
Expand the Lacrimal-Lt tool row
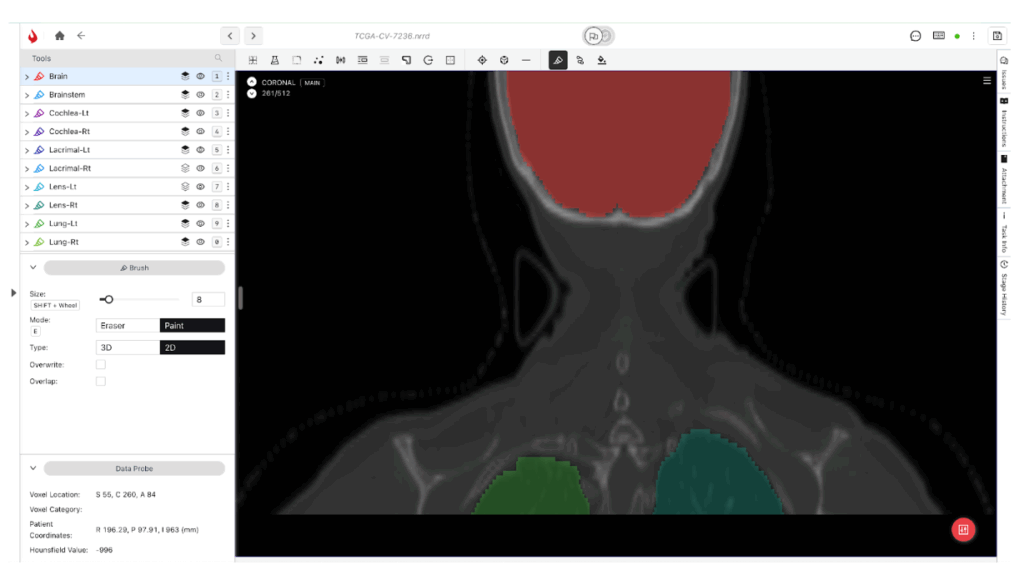pos(27,150)
